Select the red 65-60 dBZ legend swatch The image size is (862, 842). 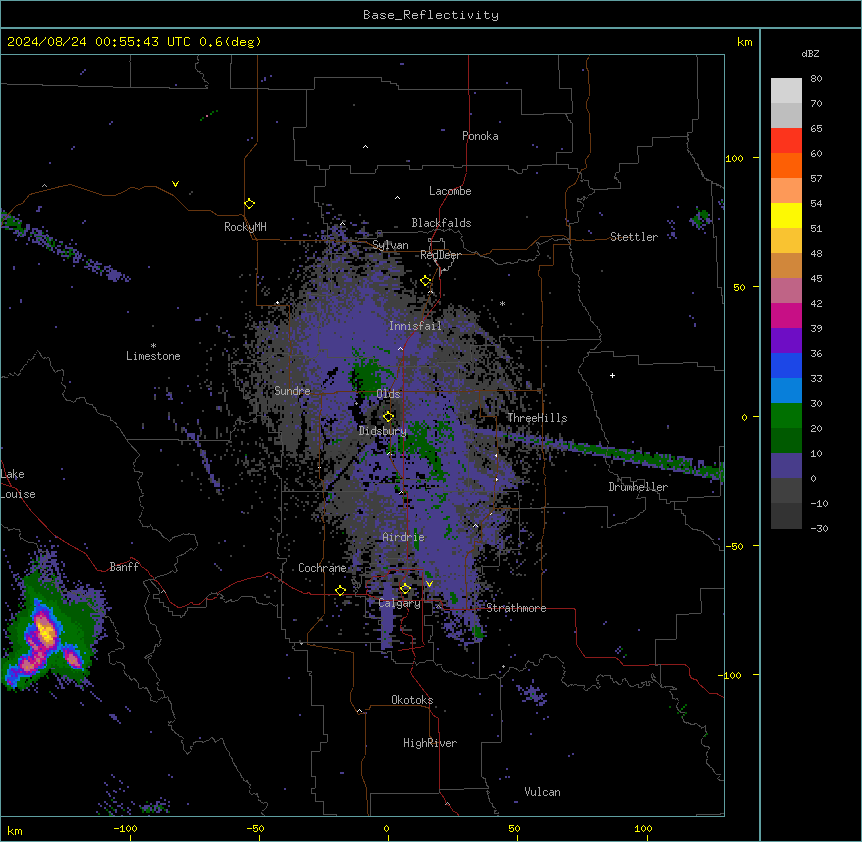[786, 141]
